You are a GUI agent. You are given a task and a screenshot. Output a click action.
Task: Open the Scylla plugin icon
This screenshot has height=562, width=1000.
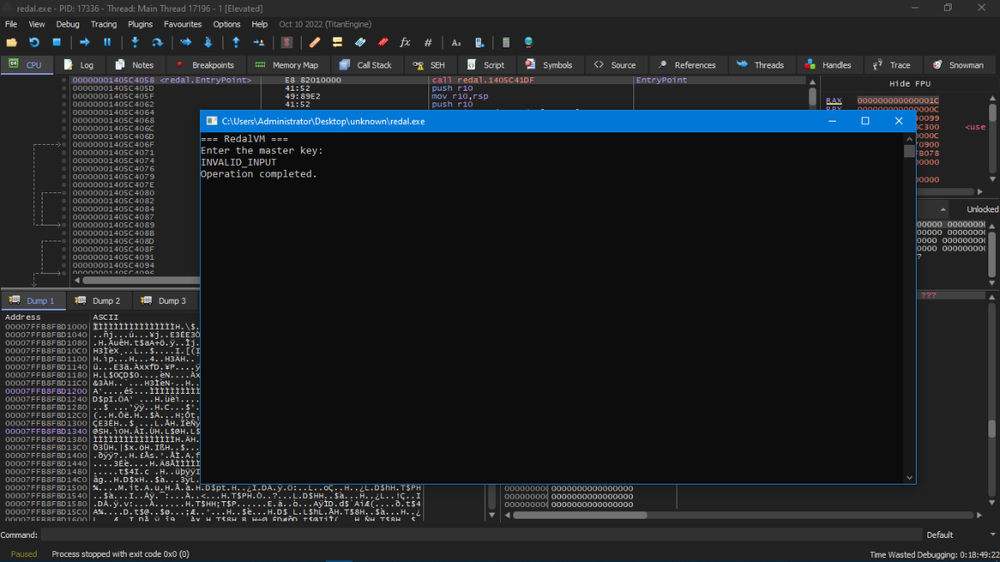coord(288,43)
